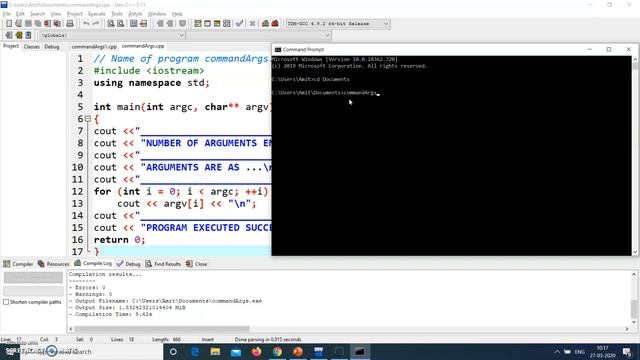Select the commandArgs.cpp editor tab
Screen dimensions: 640x360
click(x=143, y=46)
